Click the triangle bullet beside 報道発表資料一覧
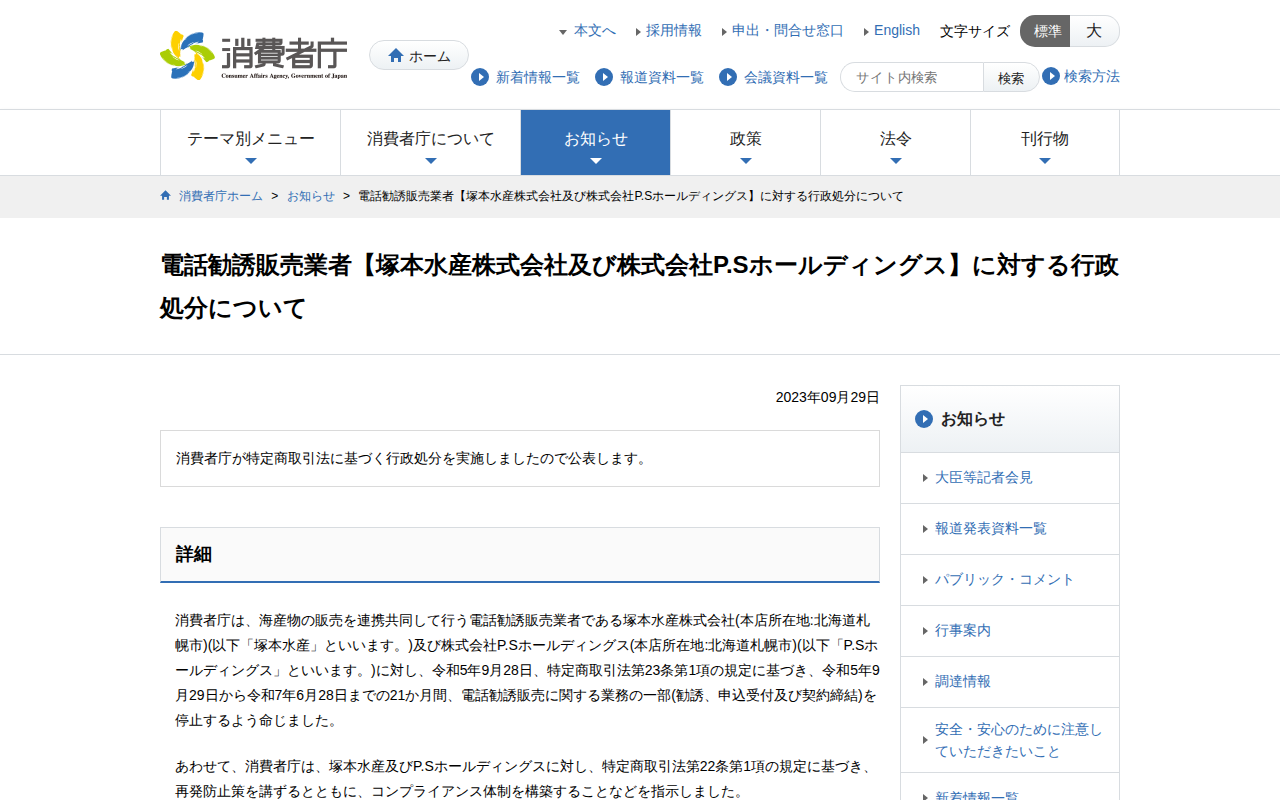 coord(926,529)
